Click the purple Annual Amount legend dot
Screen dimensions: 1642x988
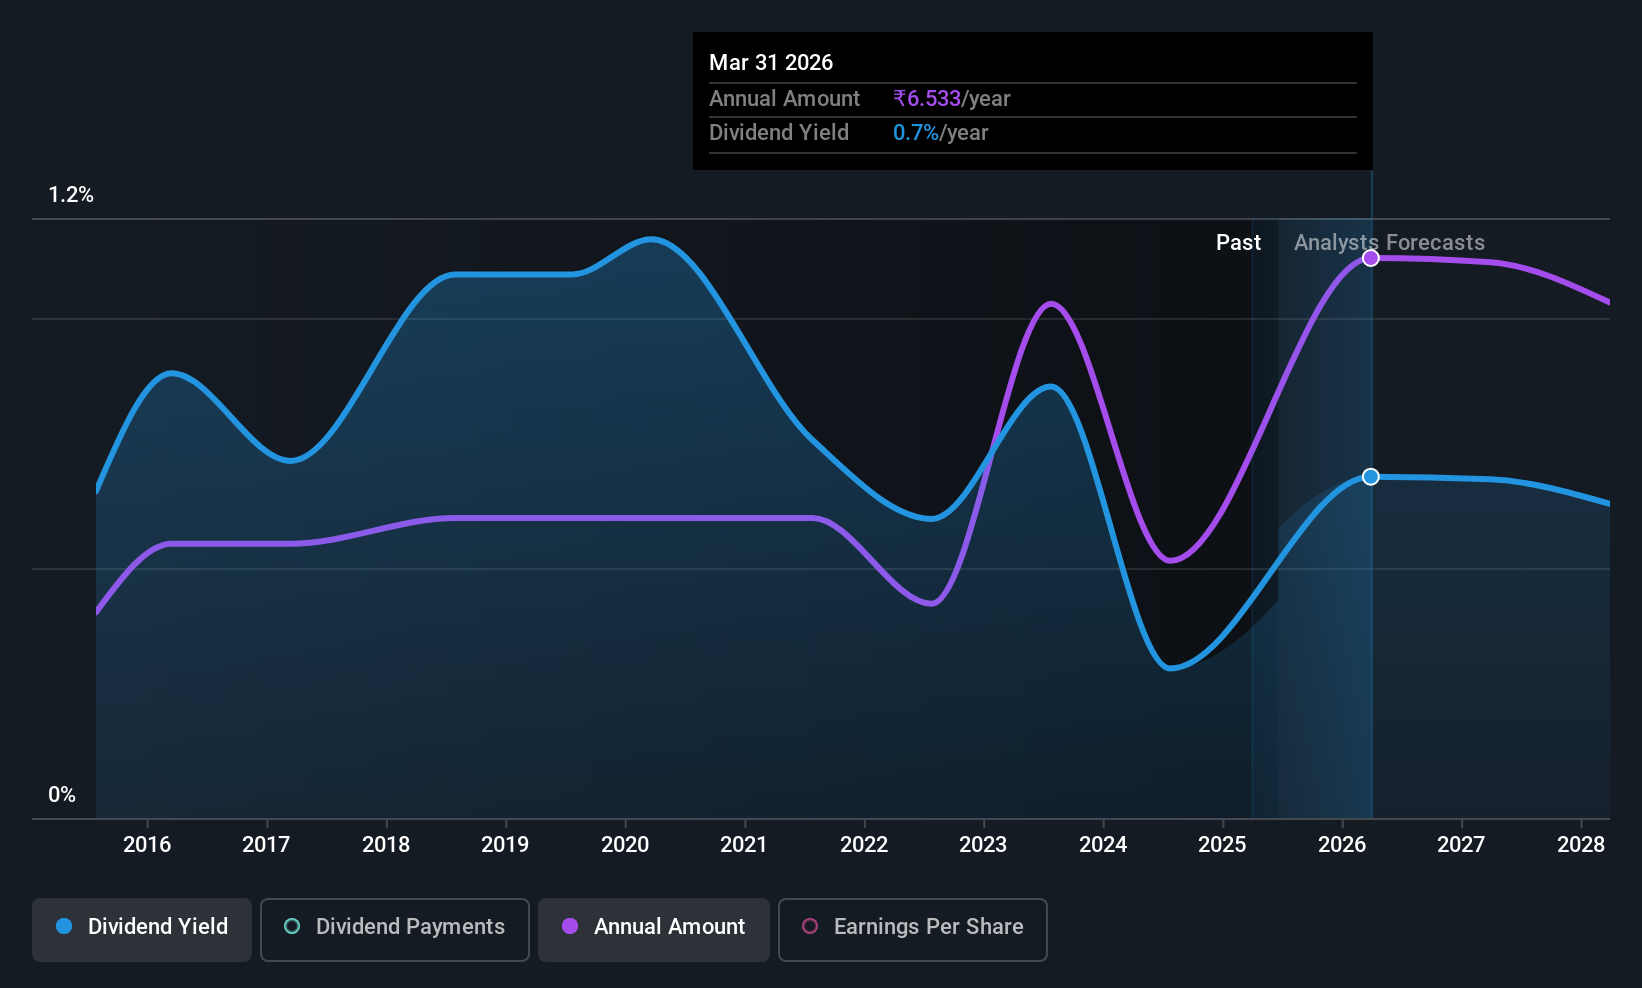[x=570, y=926]
